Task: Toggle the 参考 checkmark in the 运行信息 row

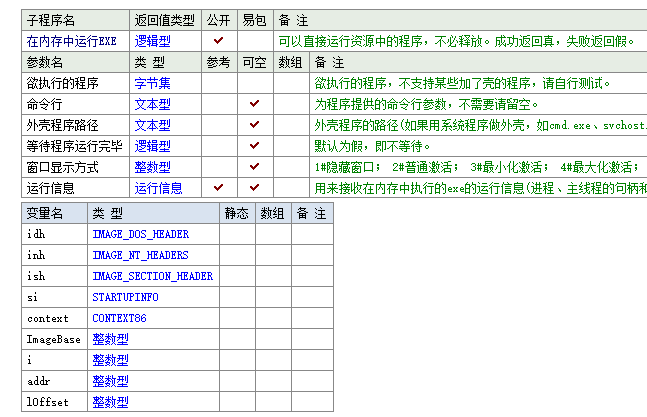Action: pos(218,188)
